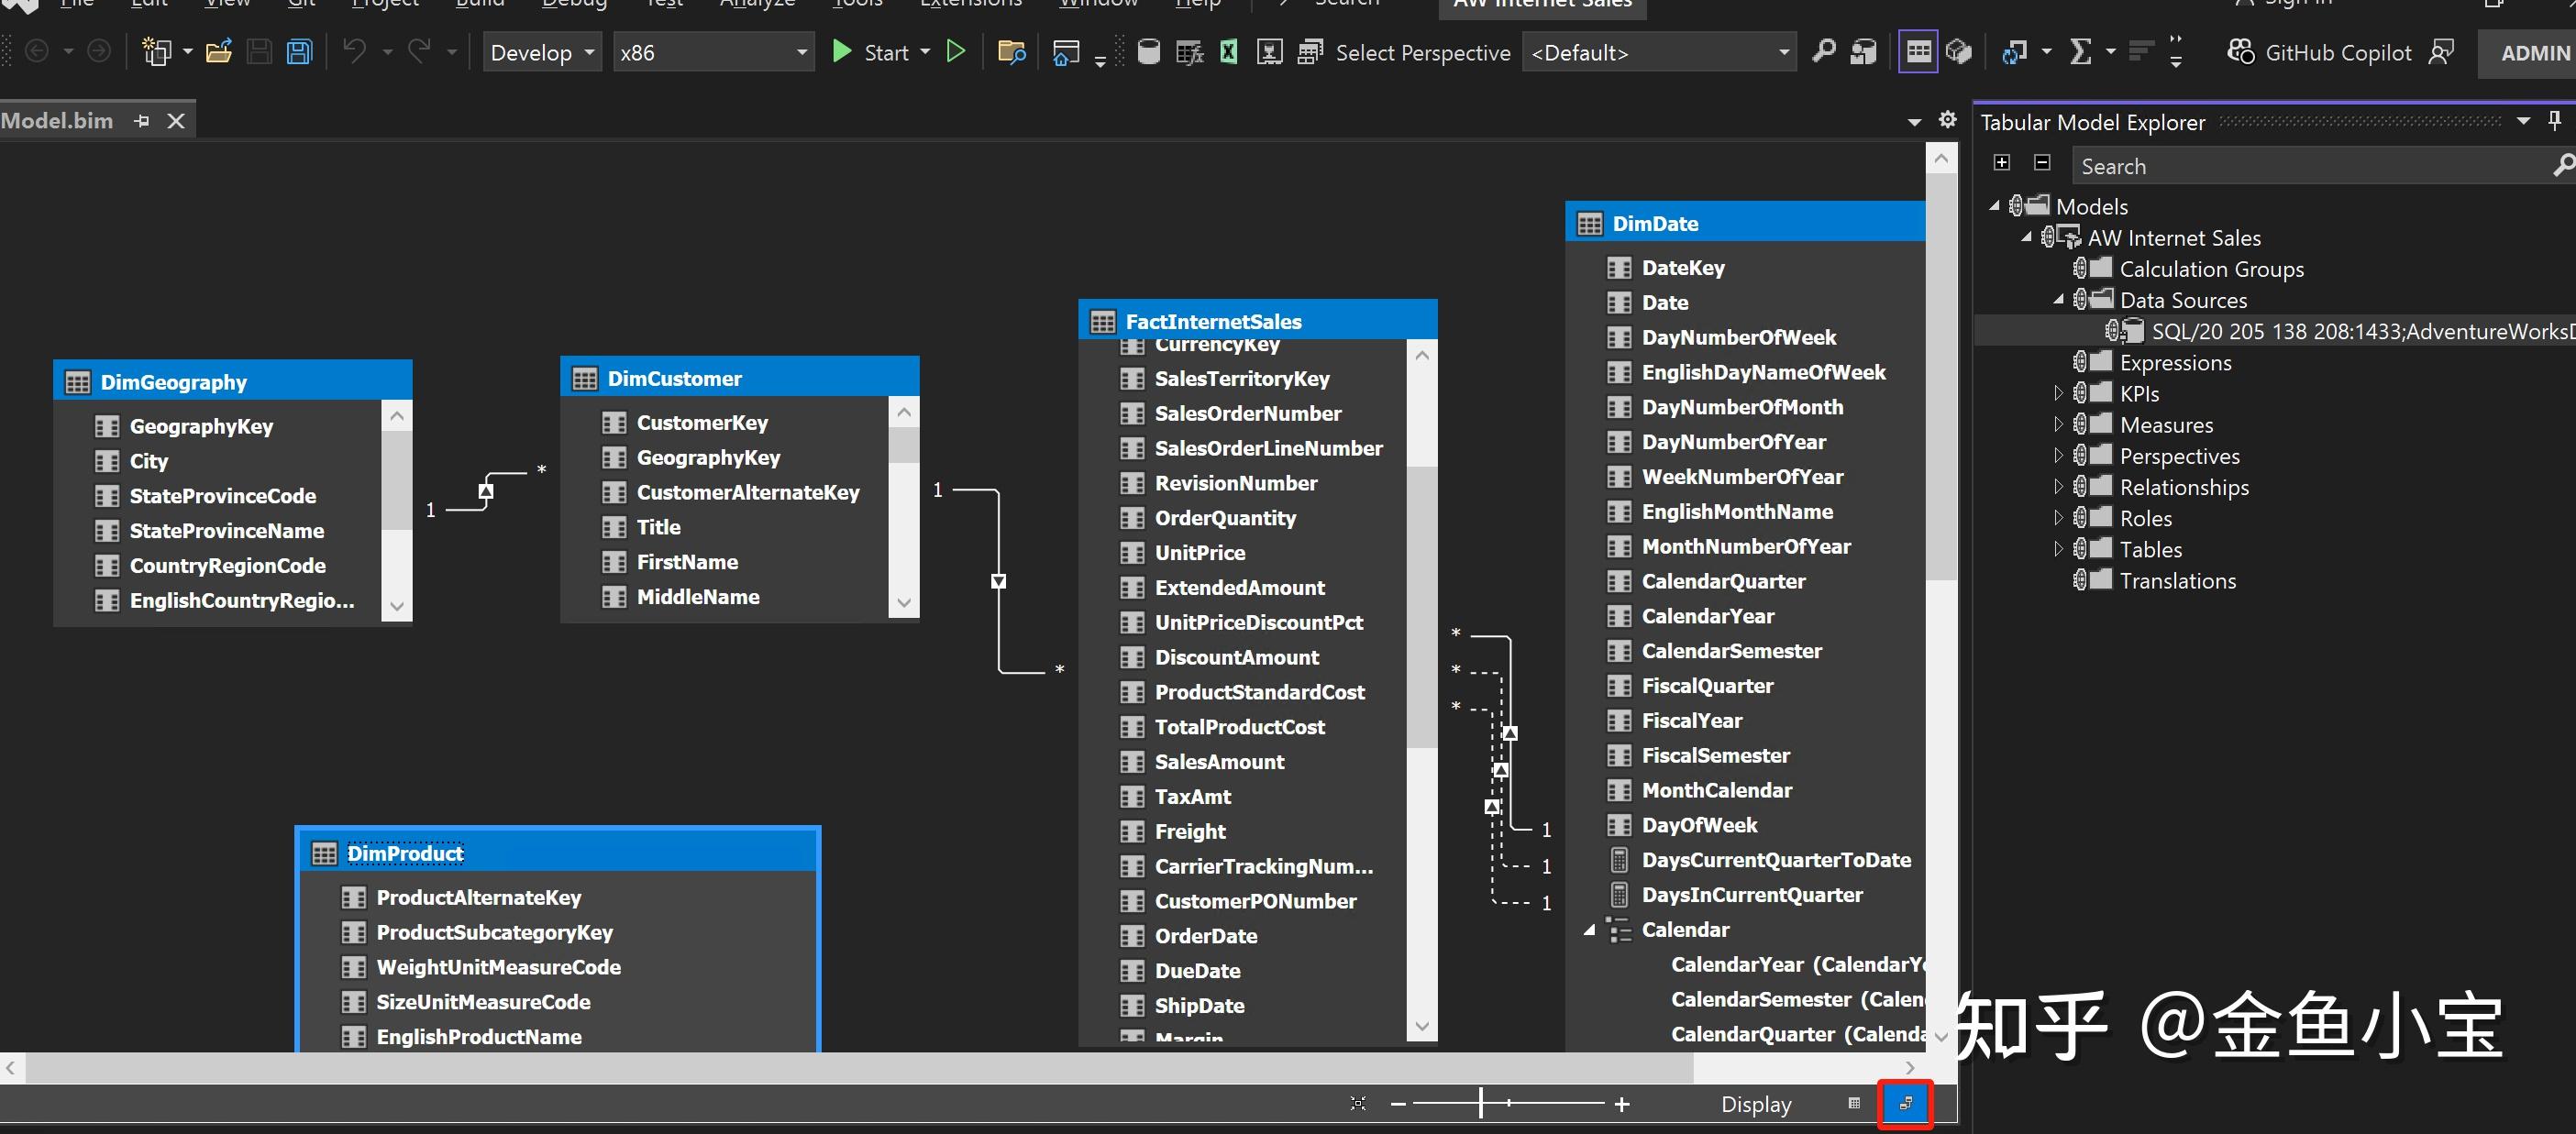Click the grid Data View icon on toolbar

[x=1917, y=51]
